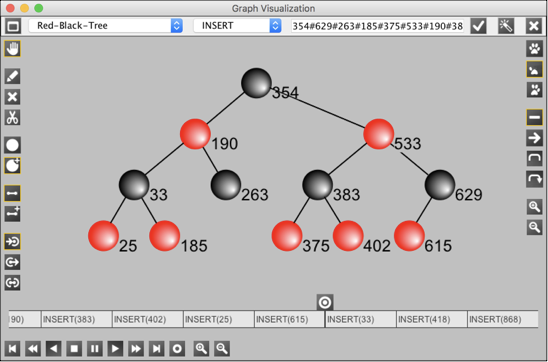The image size is (548, 362).
Task: Toggle the highlighted middle paw icon
Action: click(535, 69)
